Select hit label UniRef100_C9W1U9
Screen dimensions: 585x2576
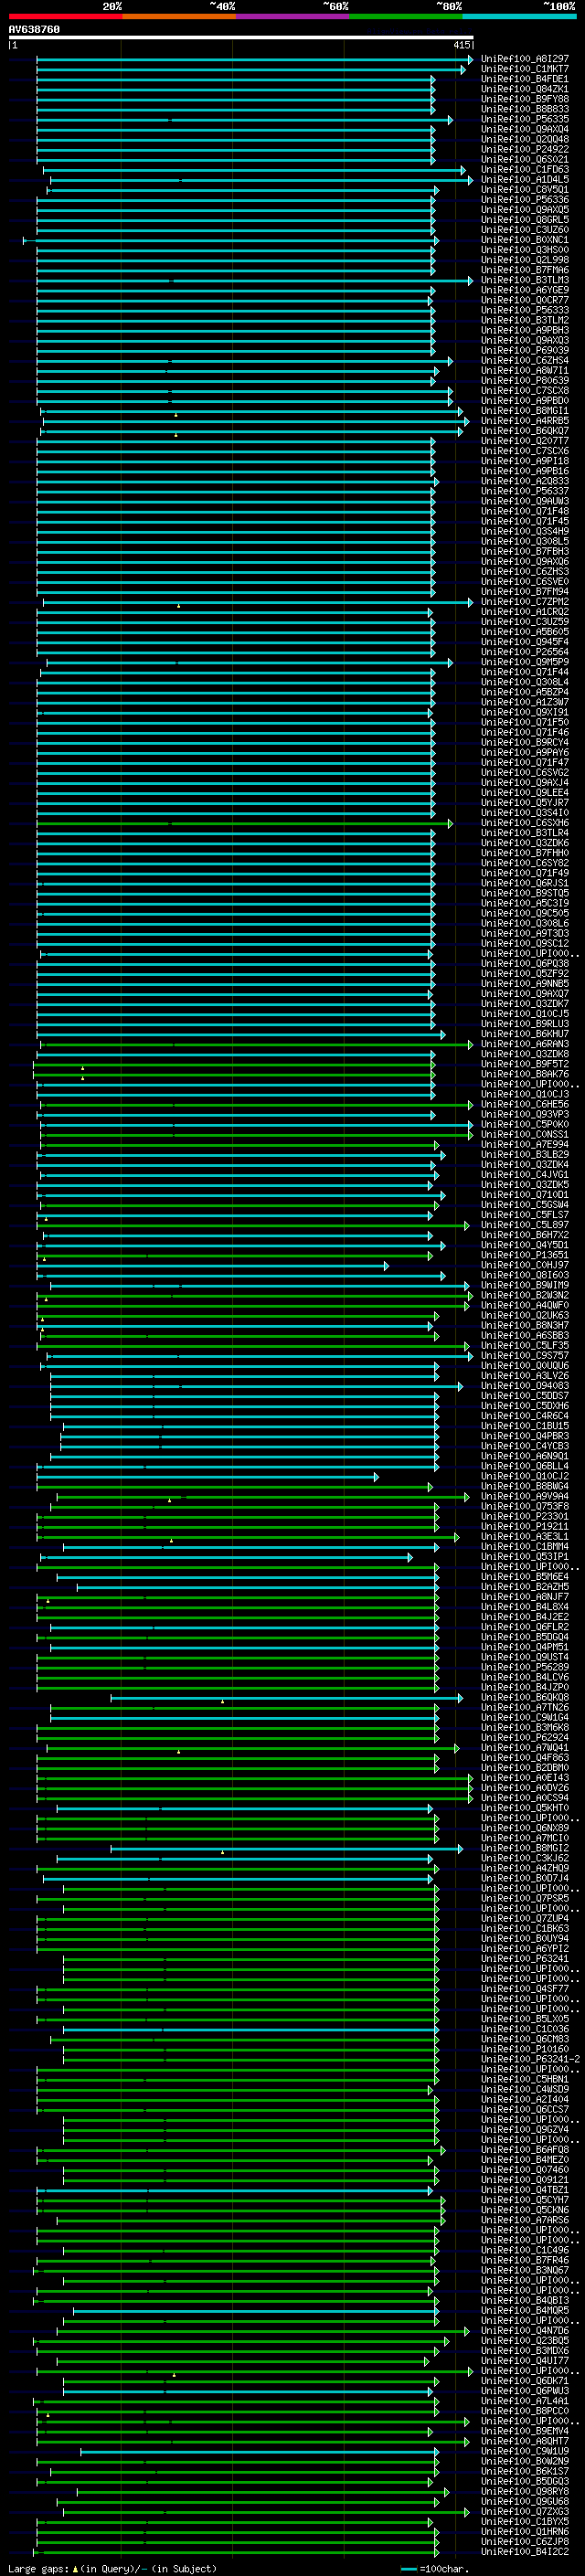pyautogui.click(x=524, y=2451)
